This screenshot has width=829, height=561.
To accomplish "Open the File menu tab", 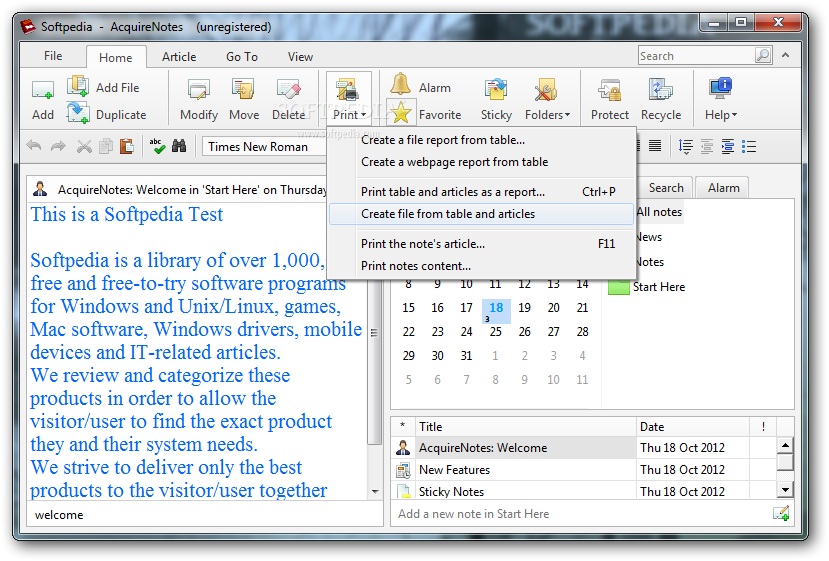I will coord(53,56).
